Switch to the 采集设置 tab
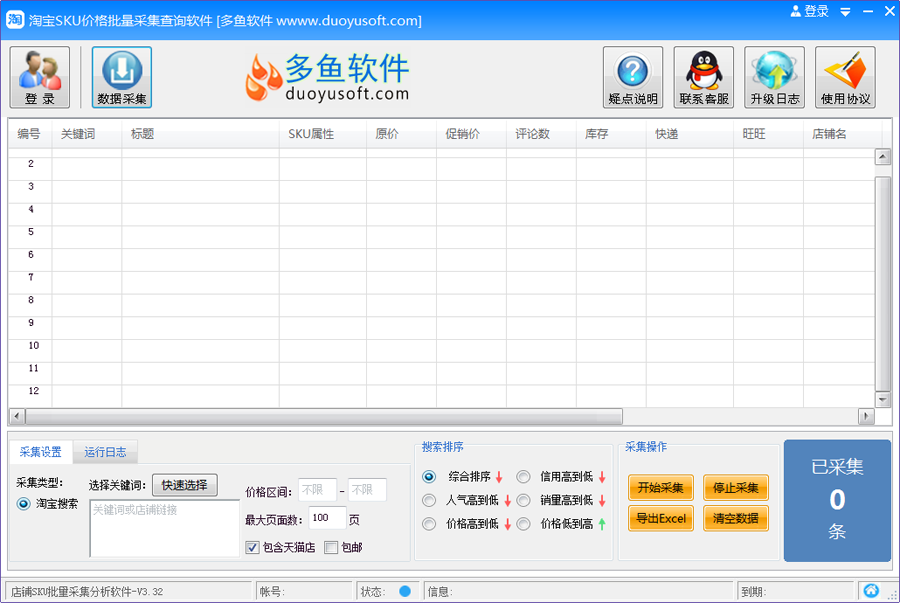 (x=43, y=451)
